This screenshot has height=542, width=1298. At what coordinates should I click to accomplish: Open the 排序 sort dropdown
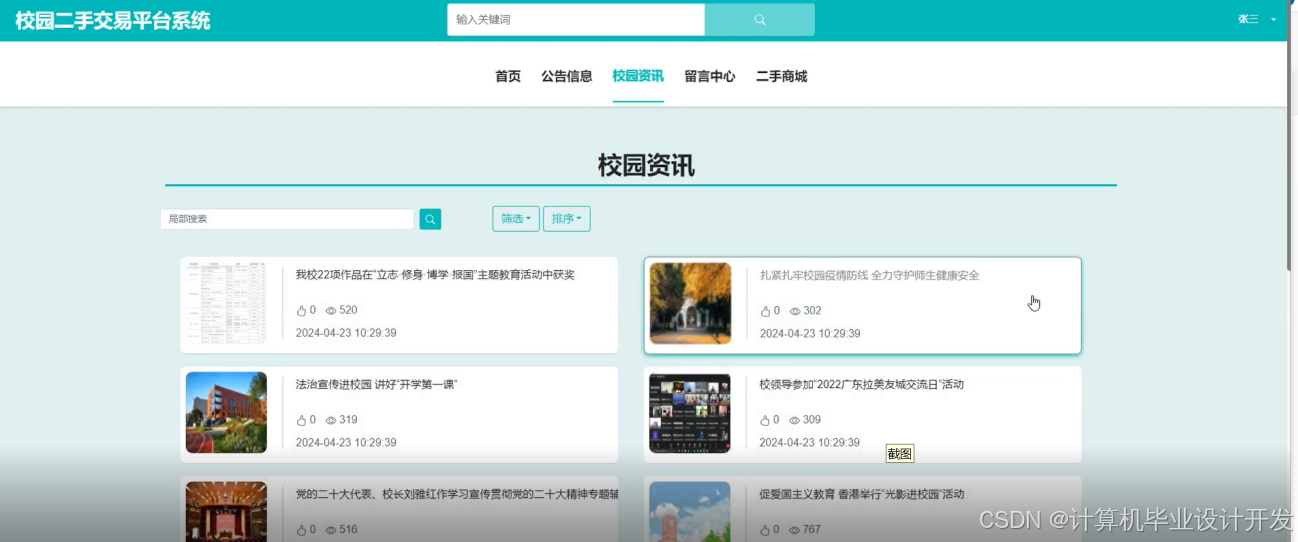pos(567,219)
